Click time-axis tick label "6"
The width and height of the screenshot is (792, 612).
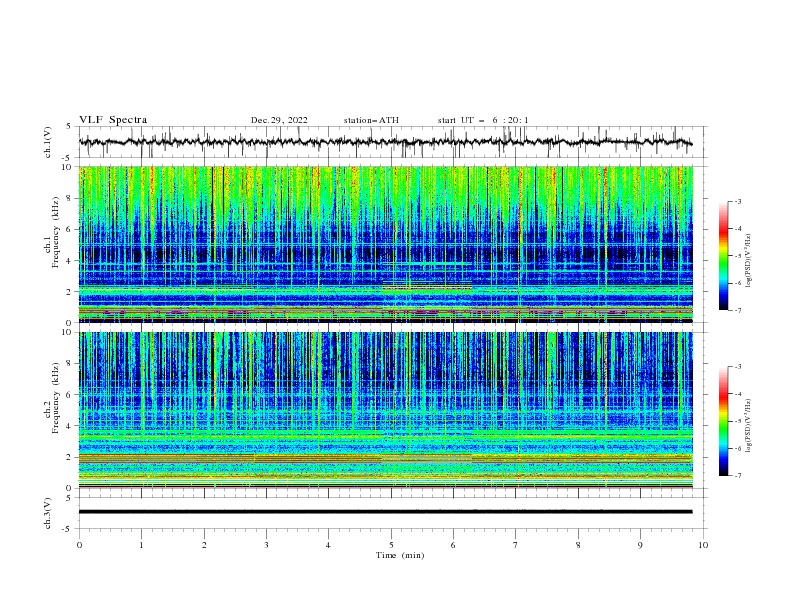(453, 545)
